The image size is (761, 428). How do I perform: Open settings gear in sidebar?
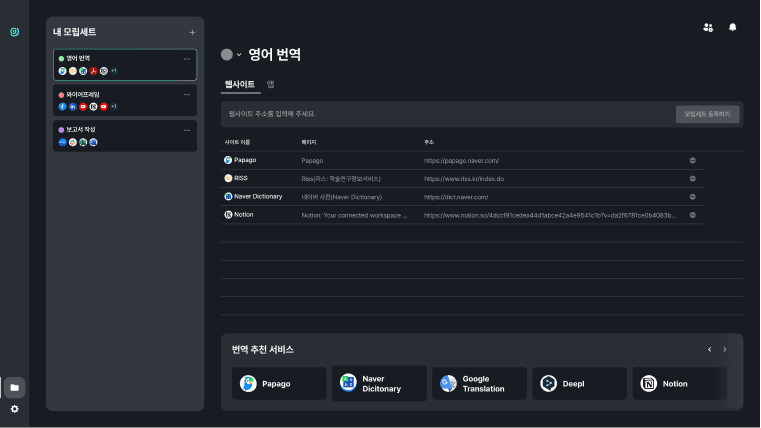pos(15,409)
